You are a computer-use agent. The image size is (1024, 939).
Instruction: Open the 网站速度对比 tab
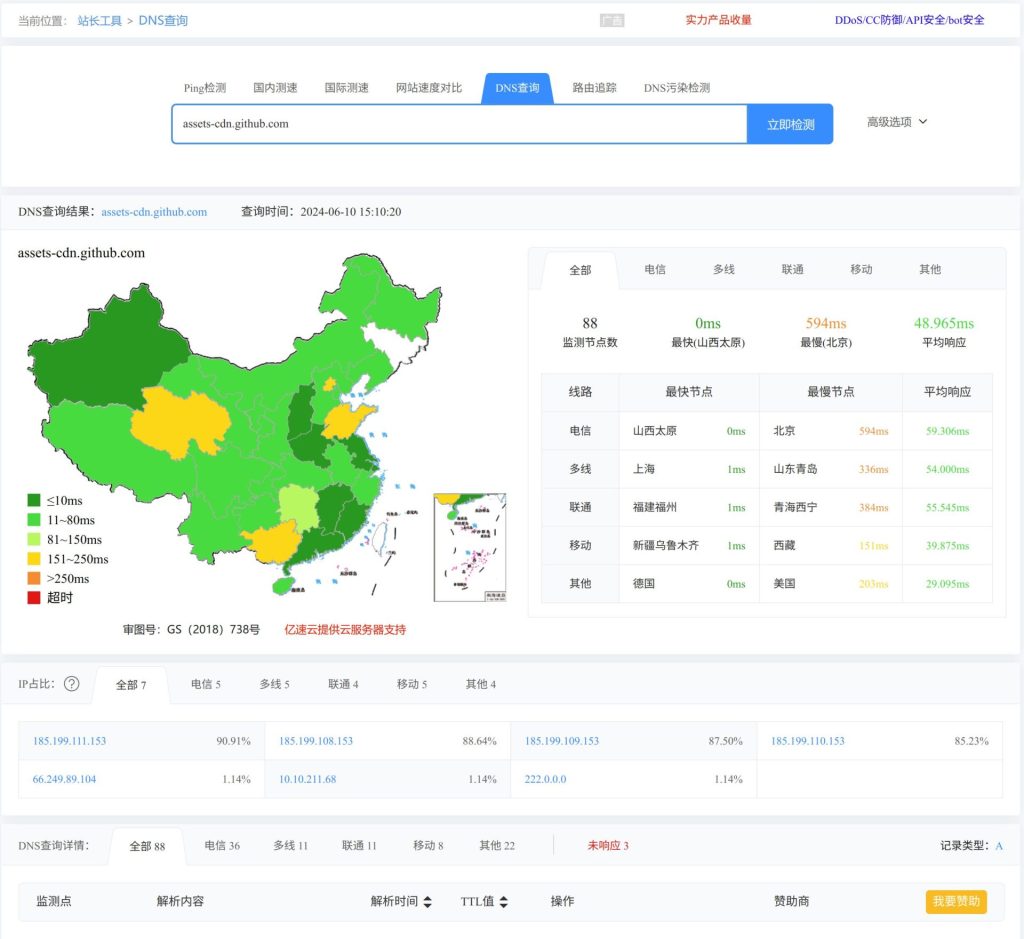[x=428, y=88]
